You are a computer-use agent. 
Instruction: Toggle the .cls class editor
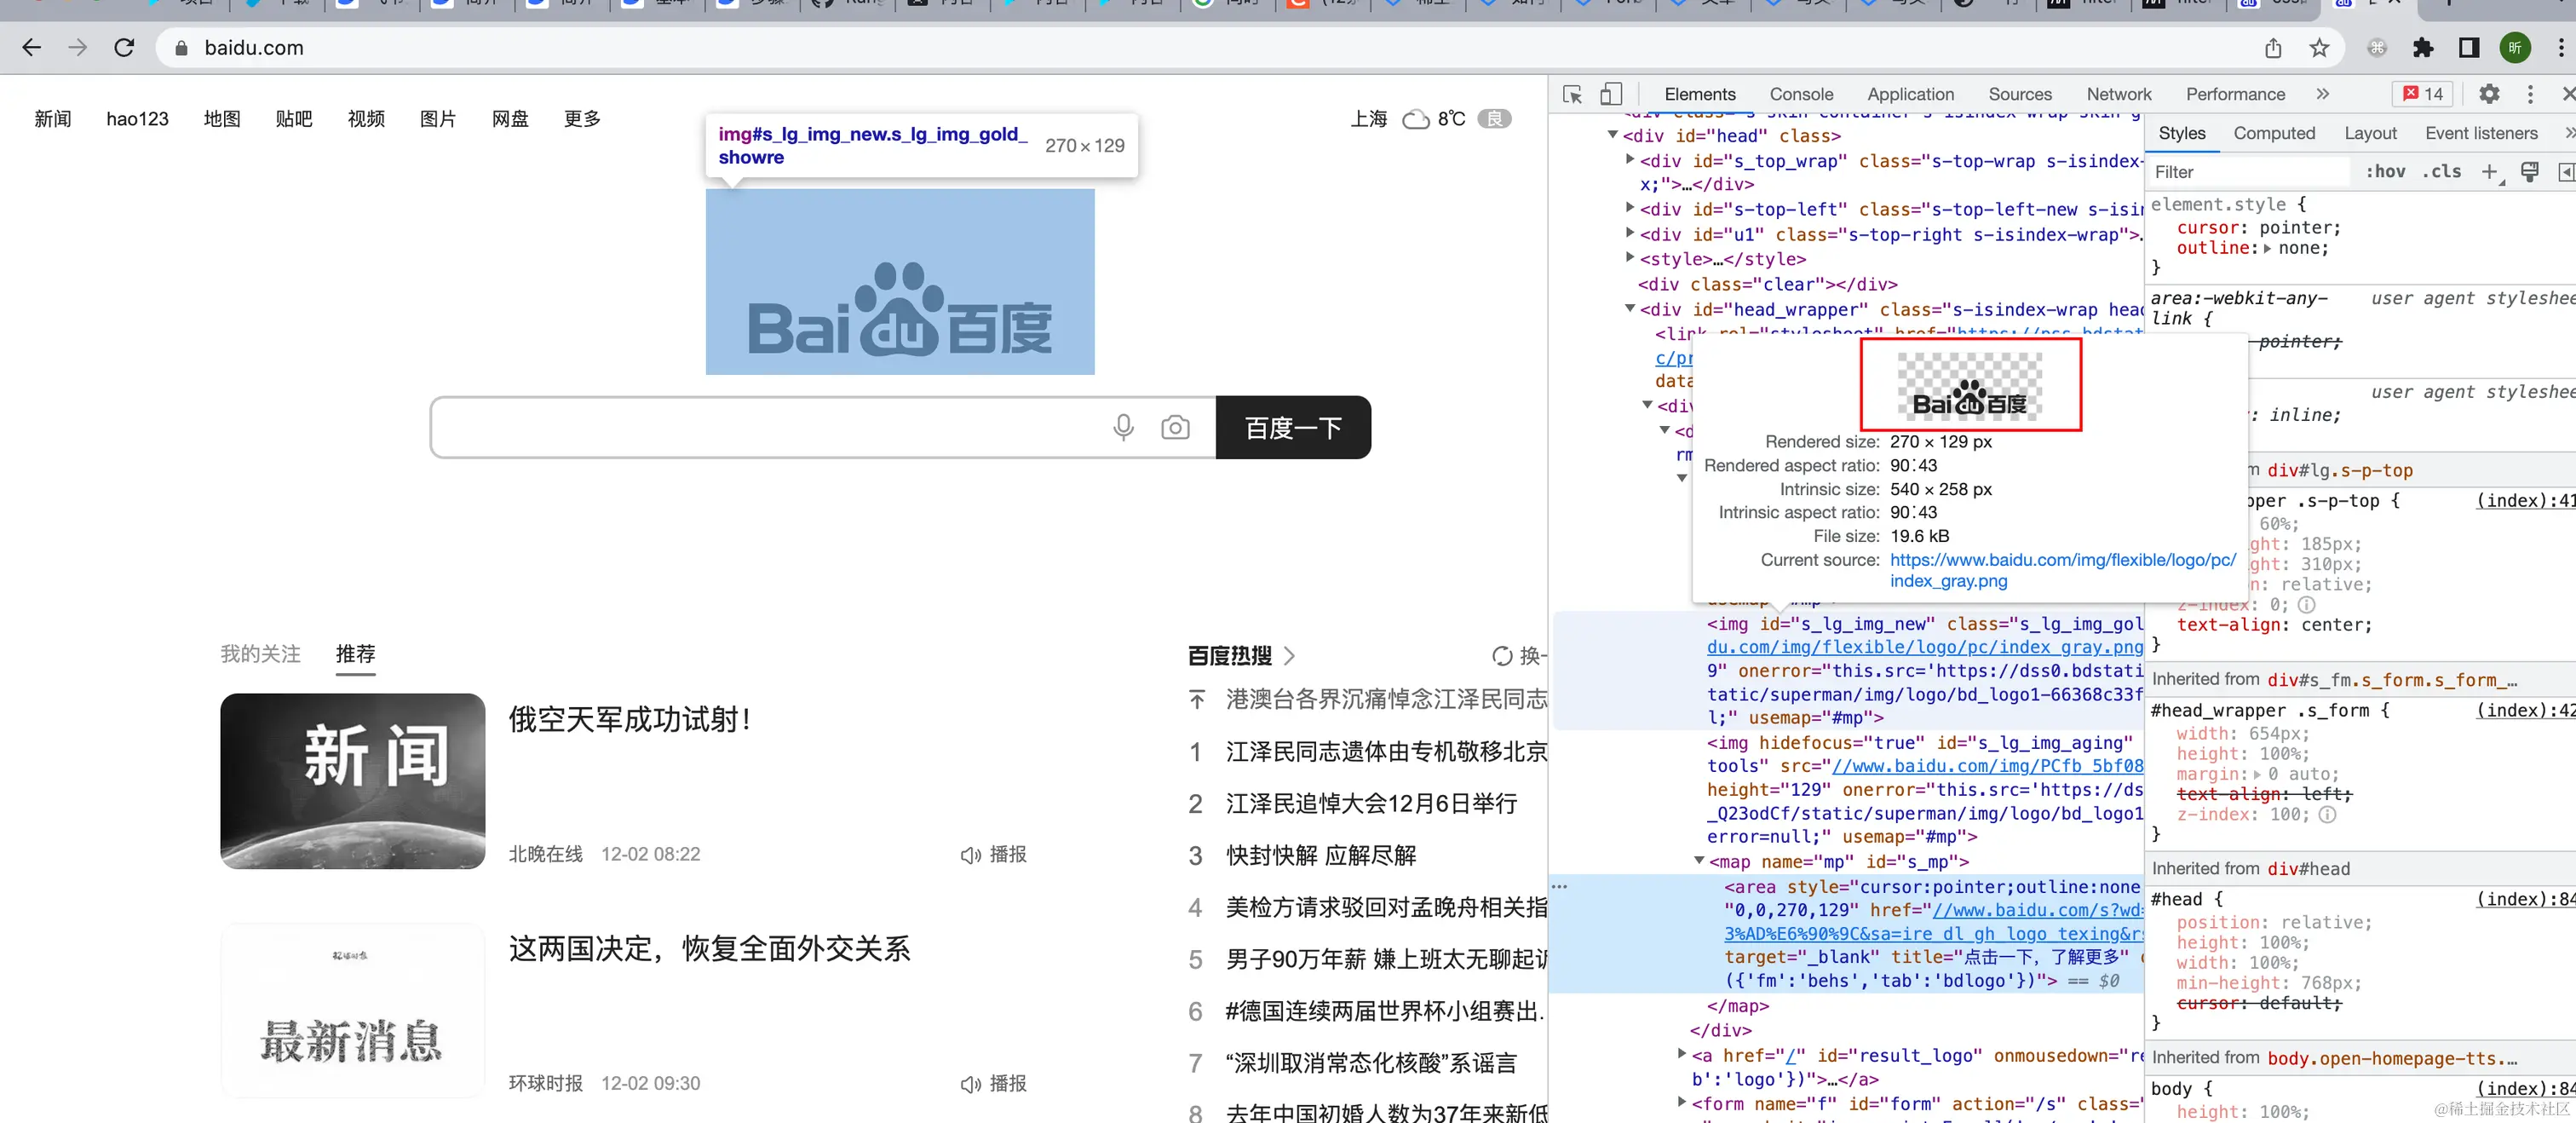click(x=2441, y=172)
